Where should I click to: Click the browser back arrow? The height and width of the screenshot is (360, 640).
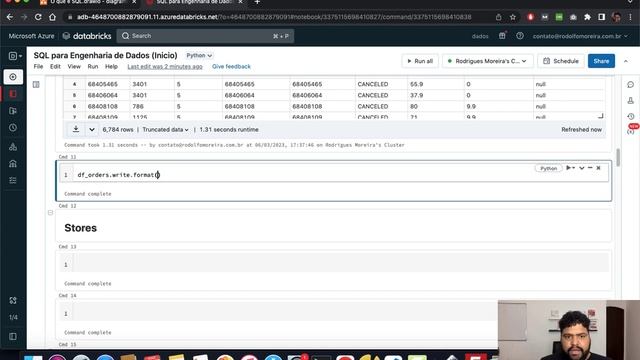pyautogui.click(x=10, y=17)
